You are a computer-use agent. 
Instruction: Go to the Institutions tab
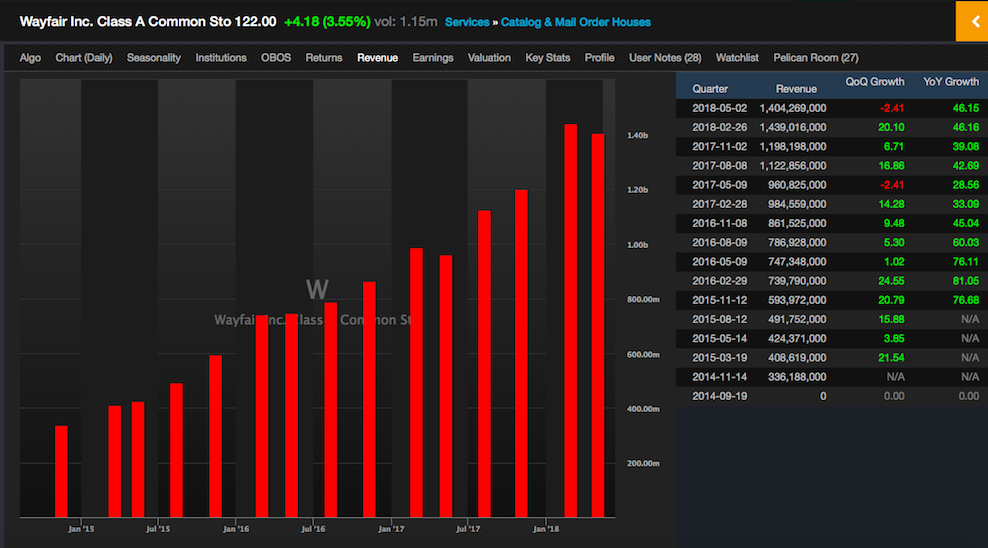tap(221, 58)
